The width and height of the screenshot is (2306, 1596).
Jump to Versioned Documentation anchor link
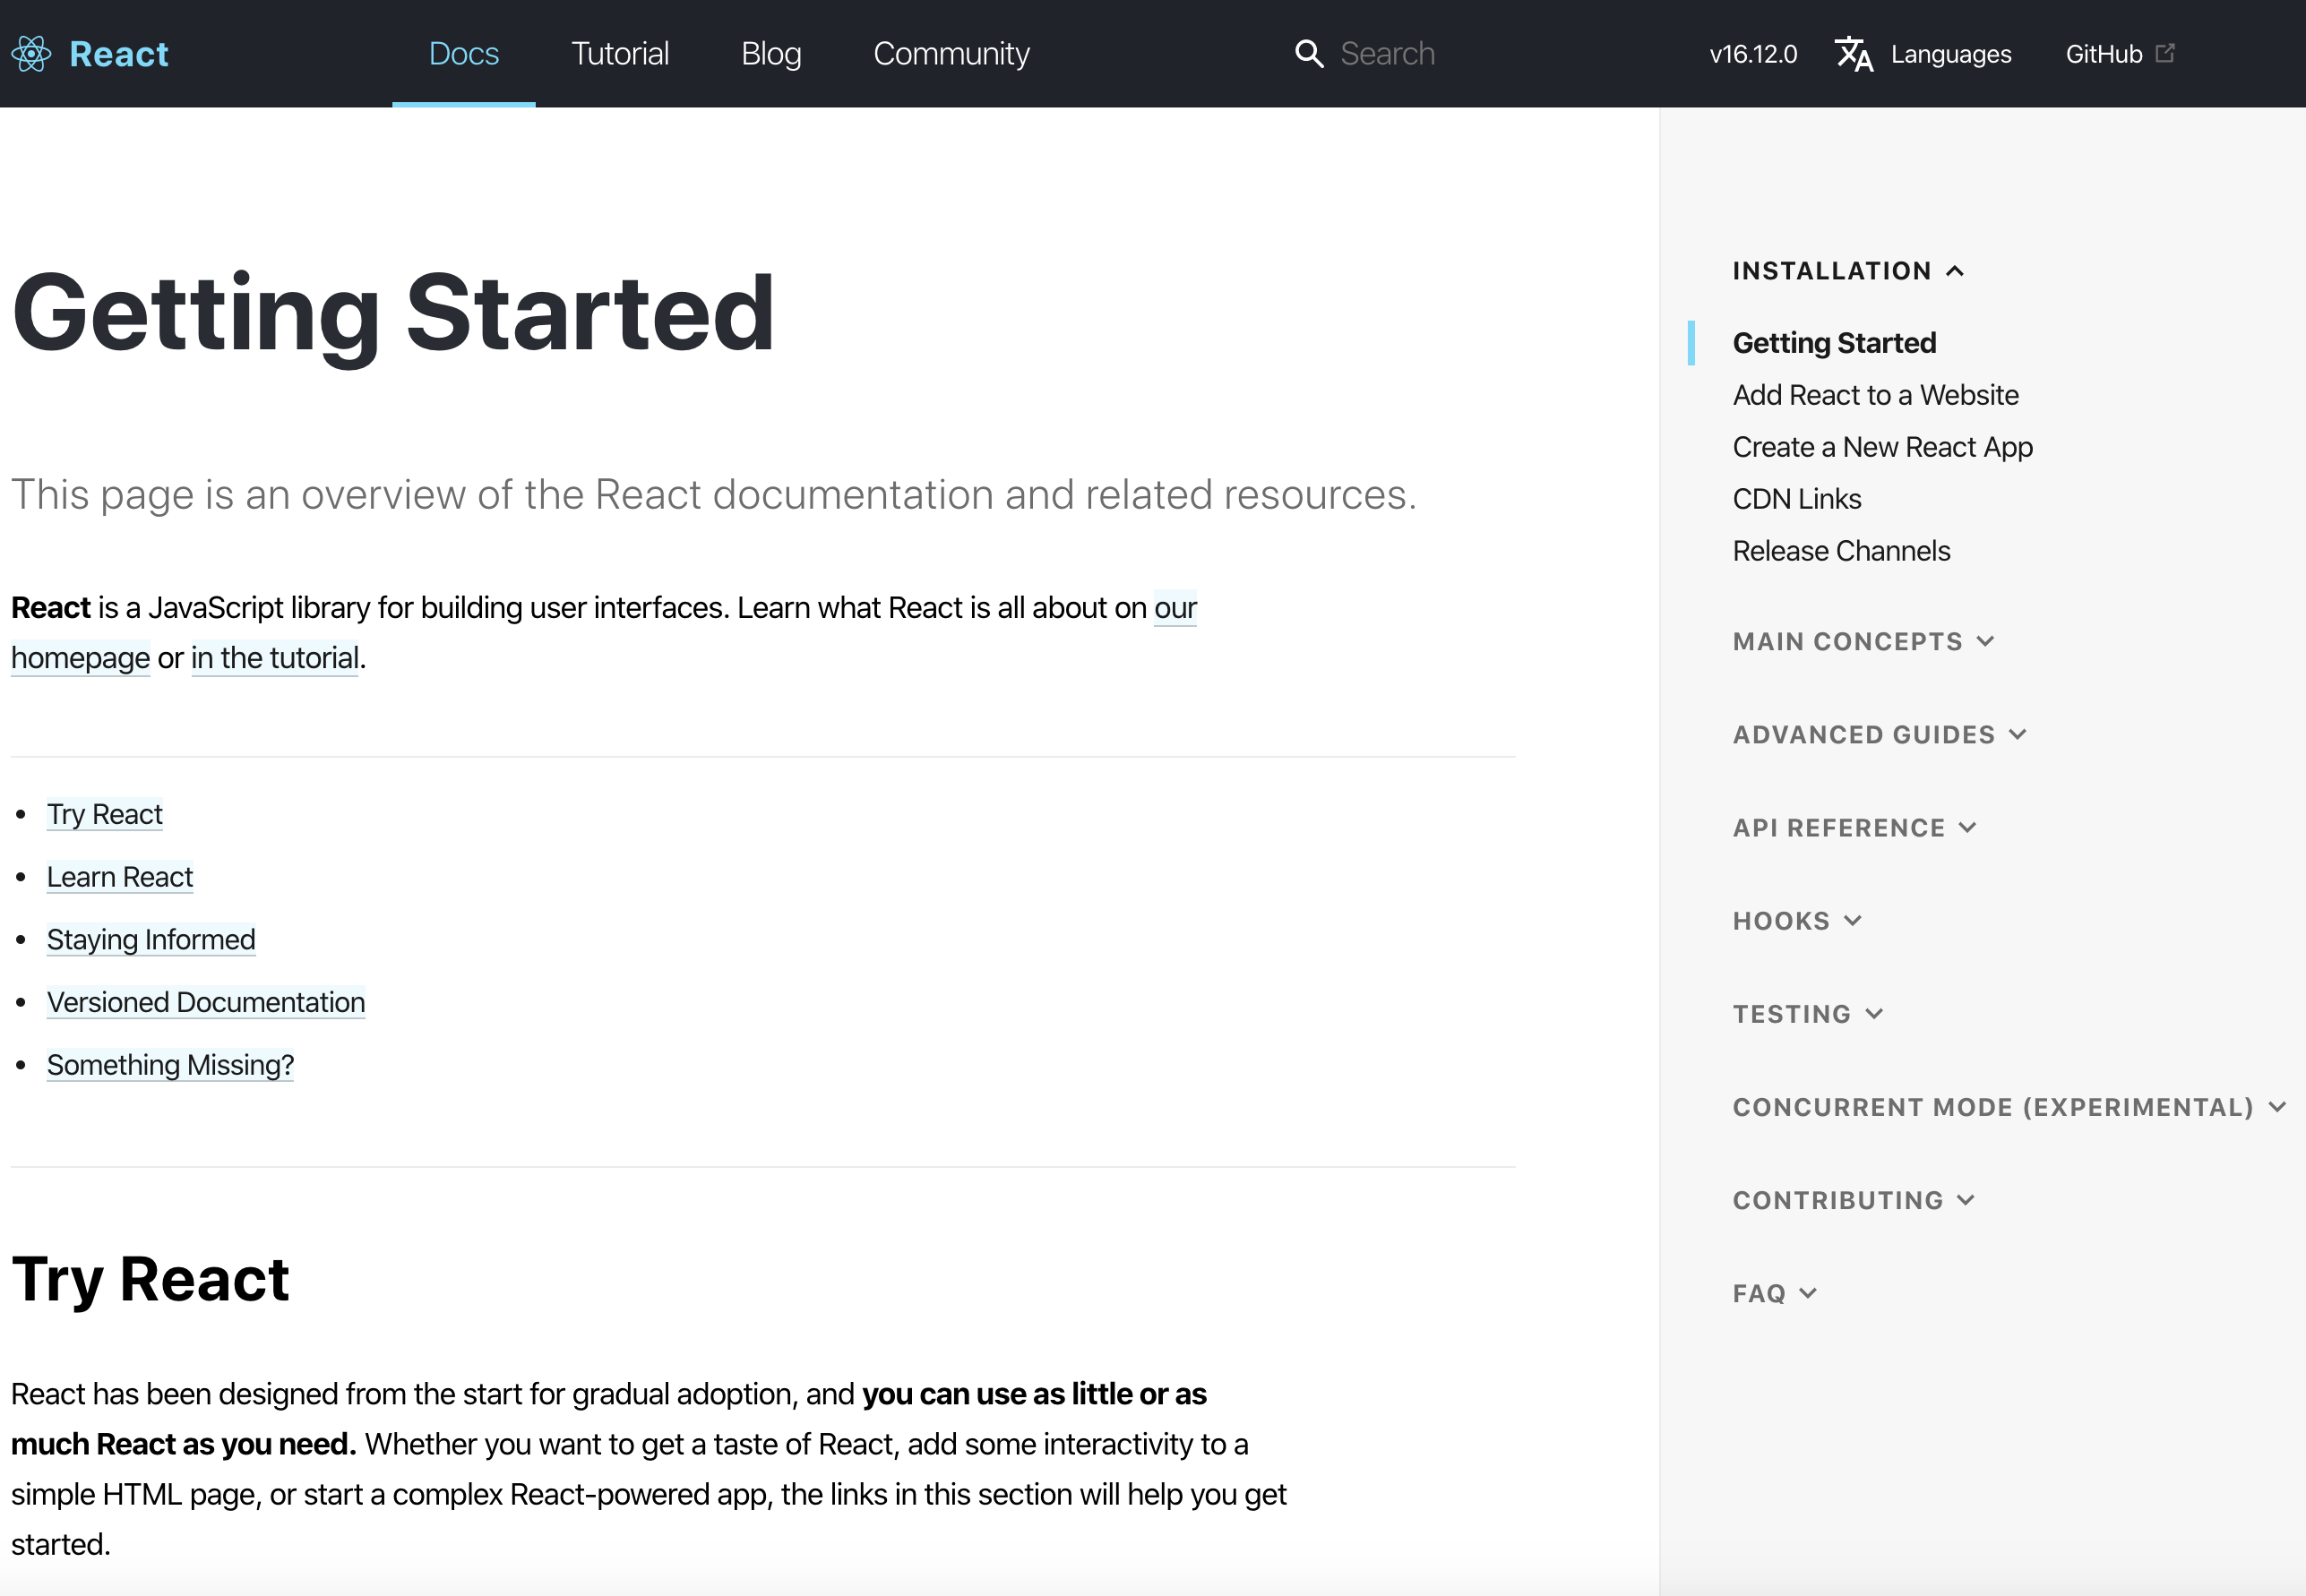(x=206, y=1002)
